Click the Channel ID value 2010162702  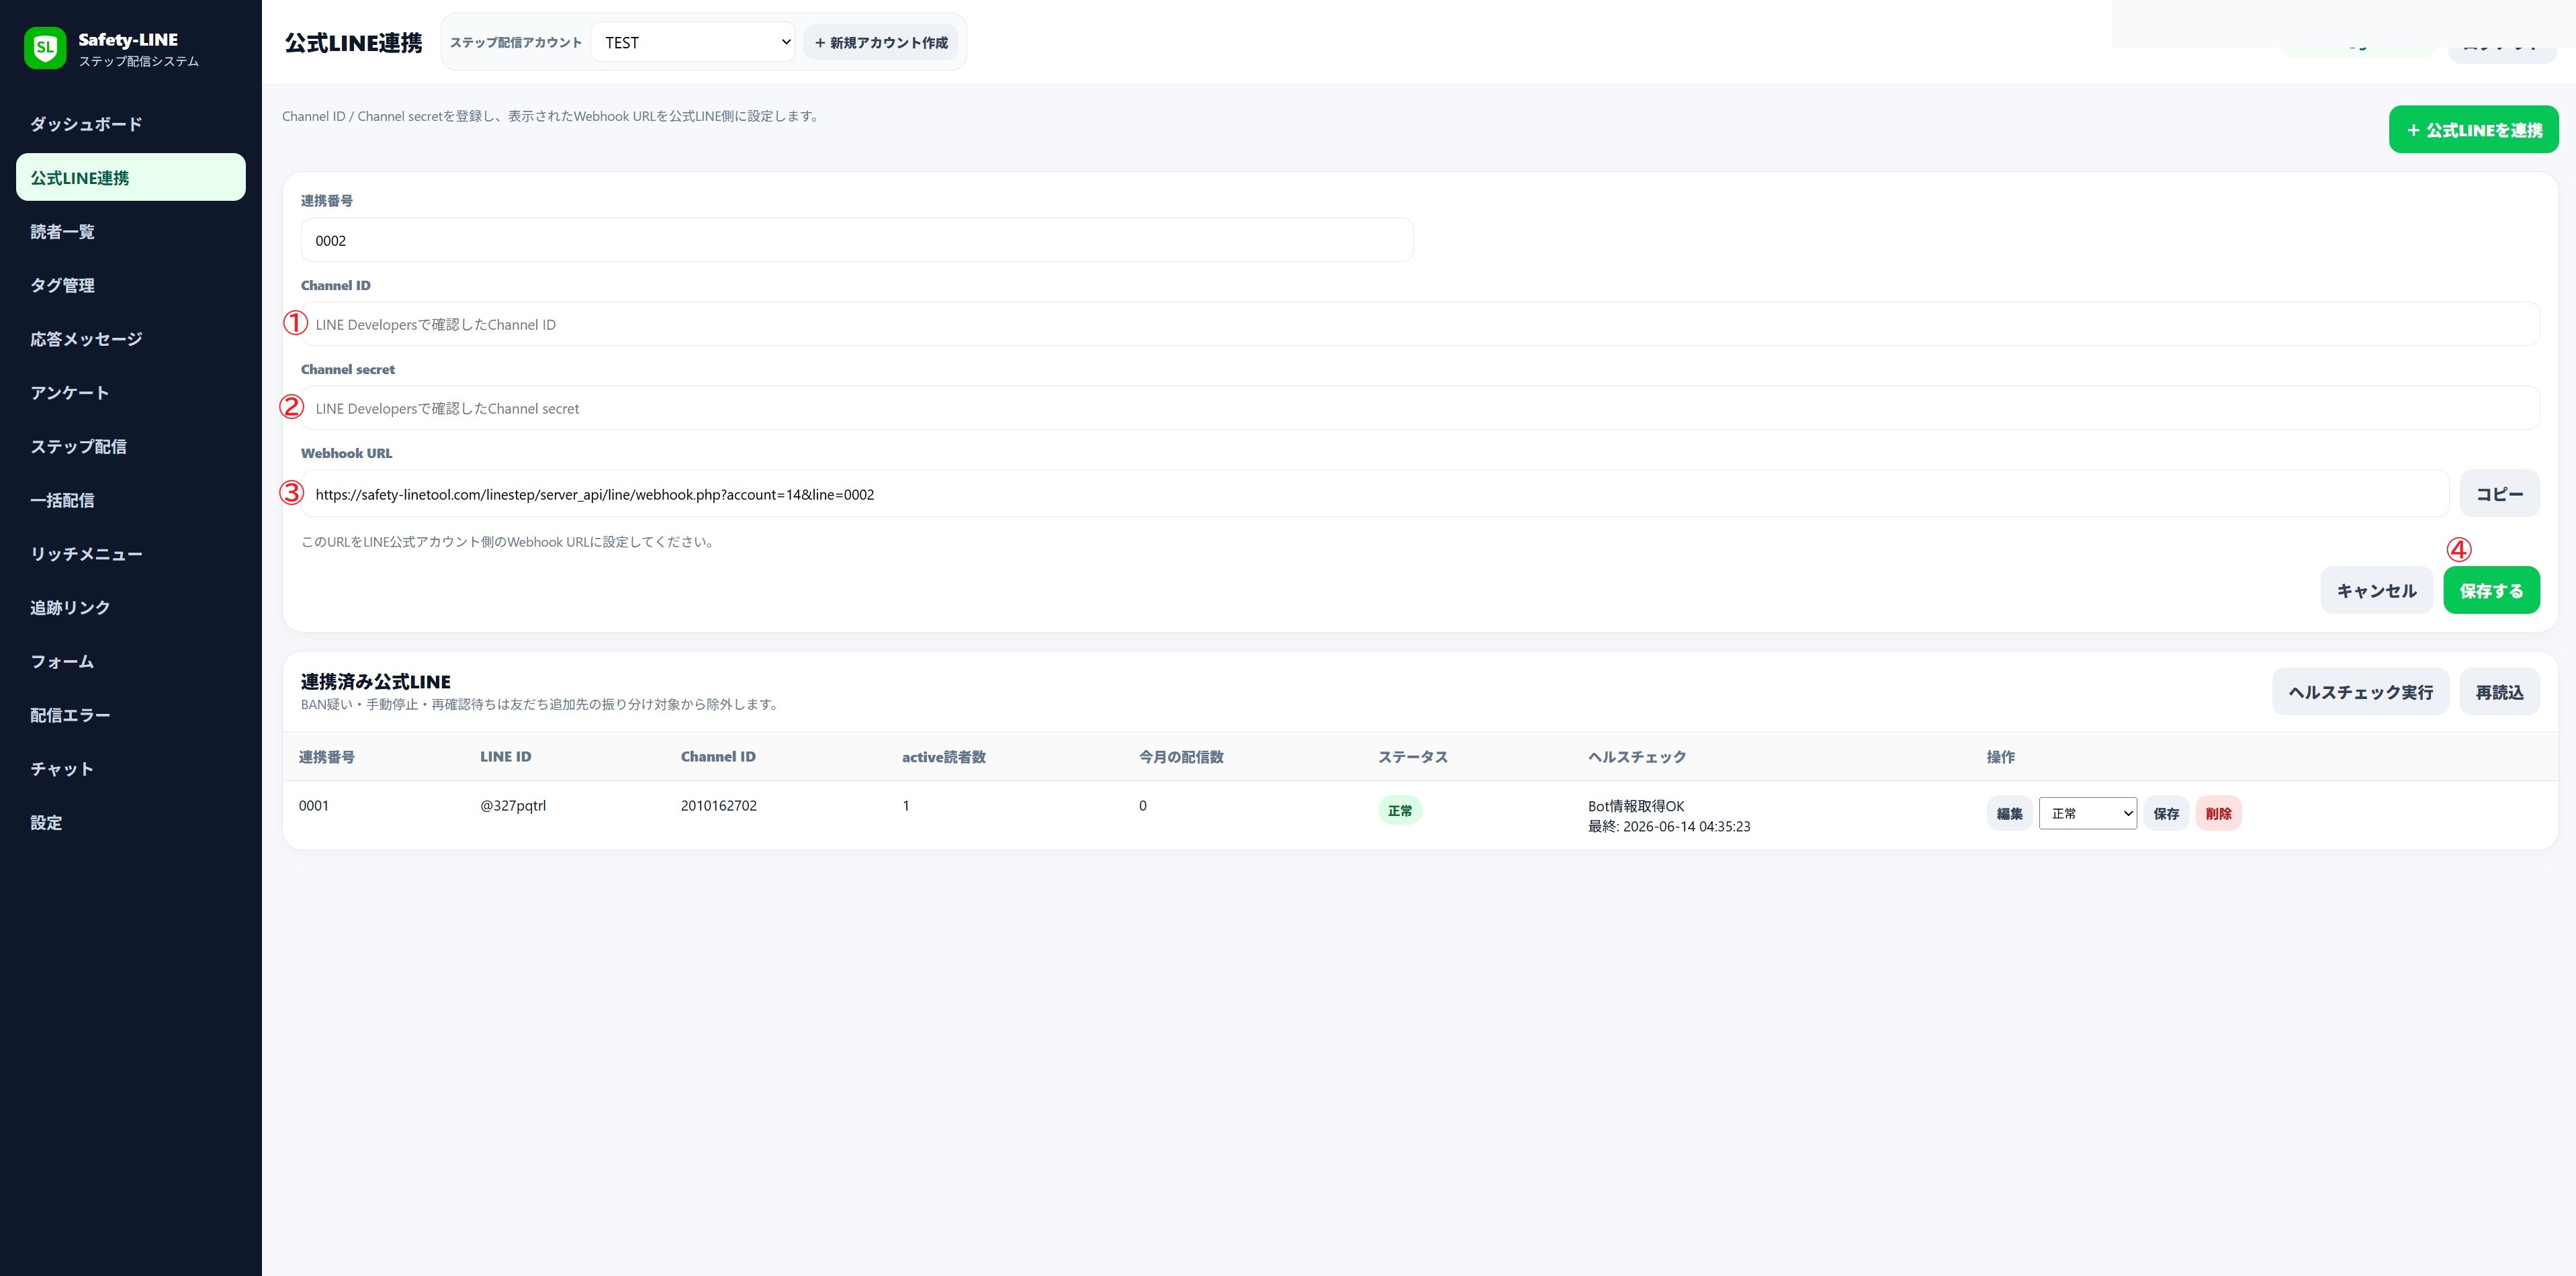coord(719,805)
